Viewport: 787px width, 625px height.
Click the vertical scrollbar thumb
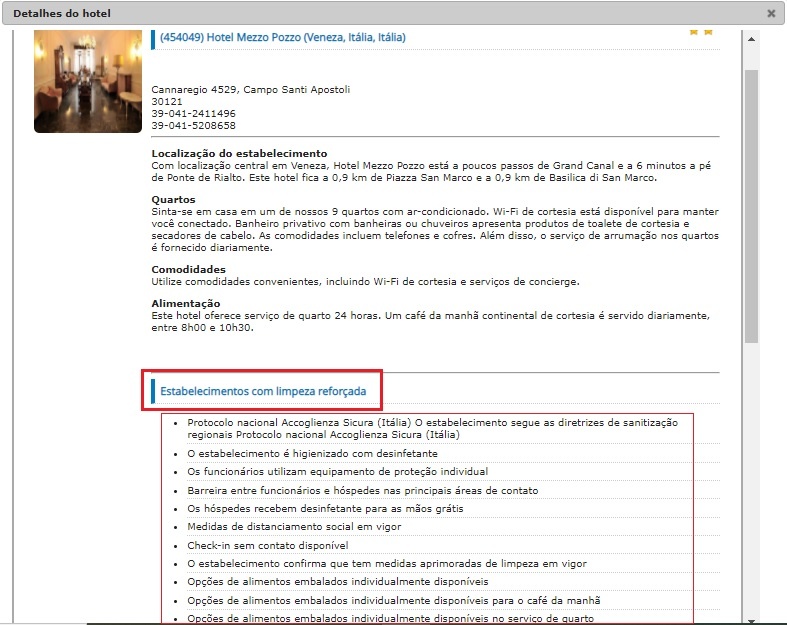(x=751, y=206)
